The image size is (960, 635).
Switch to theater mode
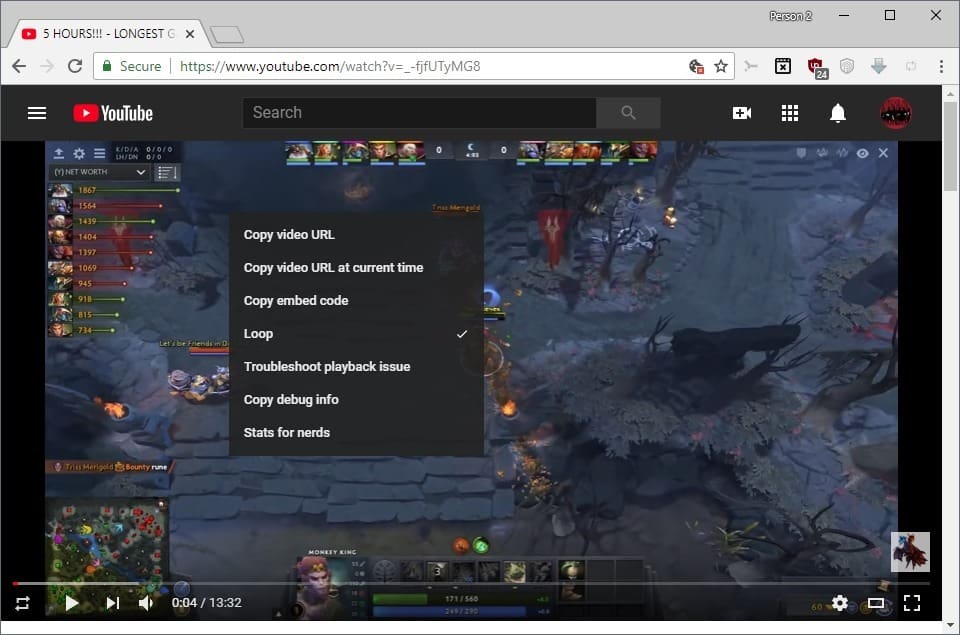pos(876,603)
